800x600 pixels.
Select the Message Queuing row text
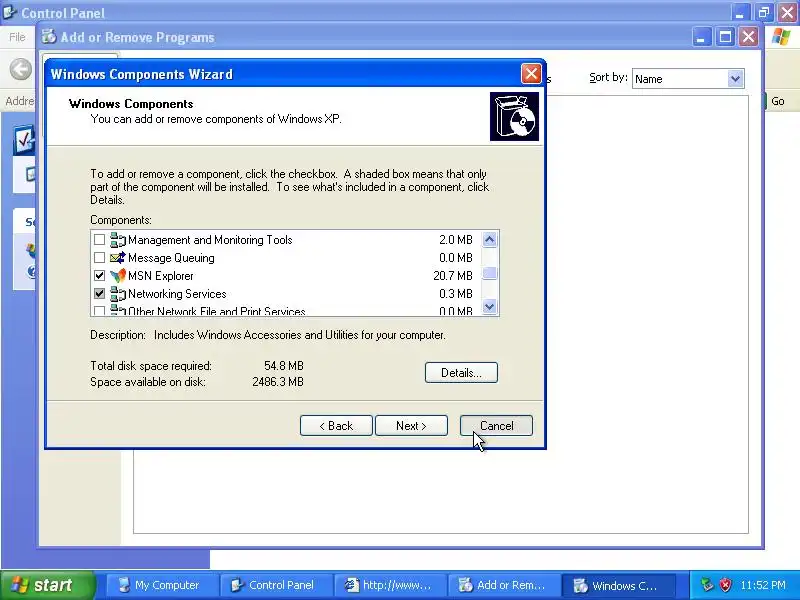pos(171,258)
